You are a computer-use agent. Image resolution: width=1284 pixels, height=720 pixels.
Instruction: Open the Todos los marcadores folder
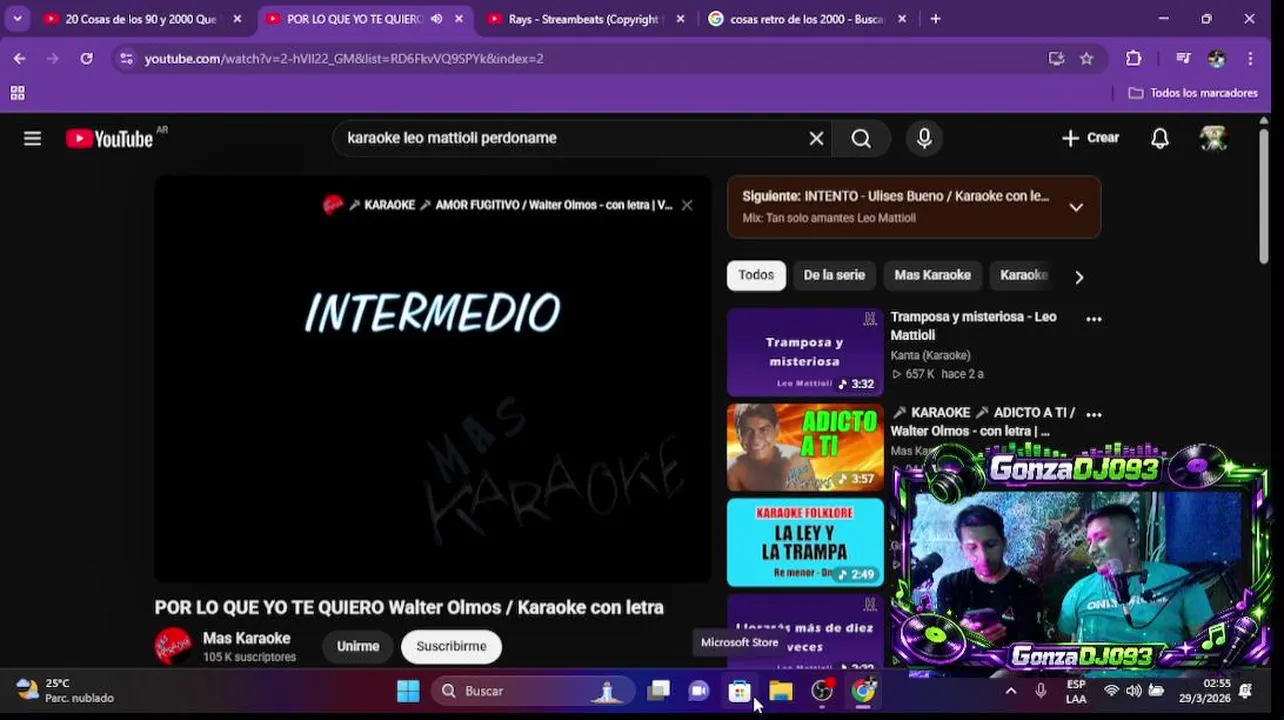(x=1193, y=93)
